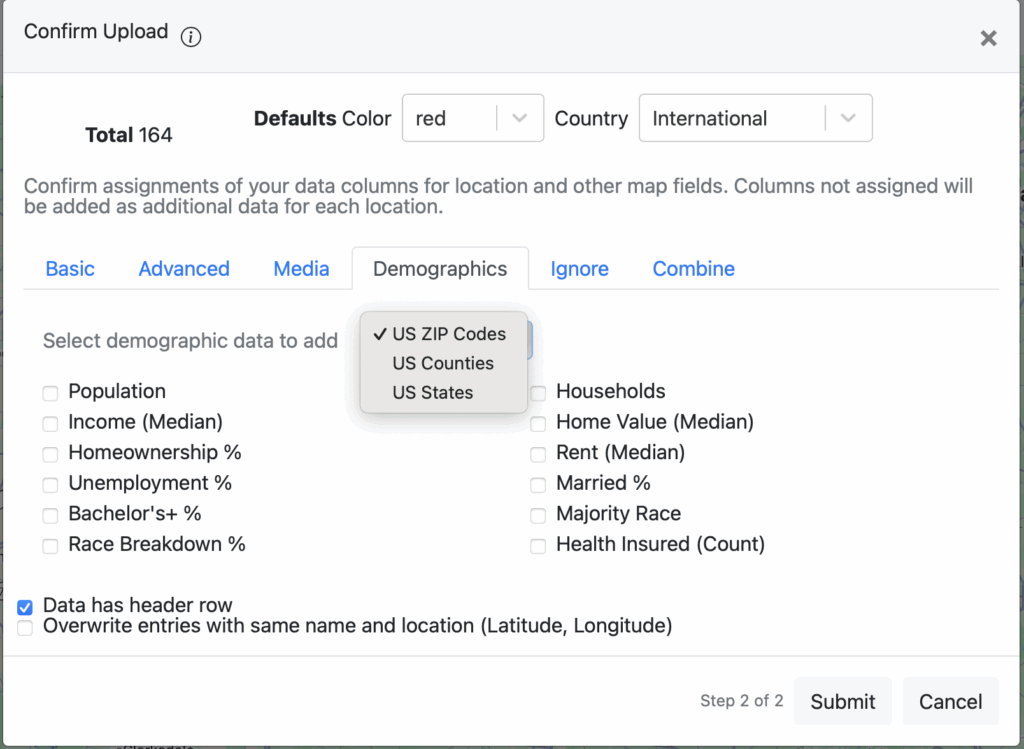Choose US Counties from the dropdown list
The image size is (1024, 749).
tap(443, 363)
